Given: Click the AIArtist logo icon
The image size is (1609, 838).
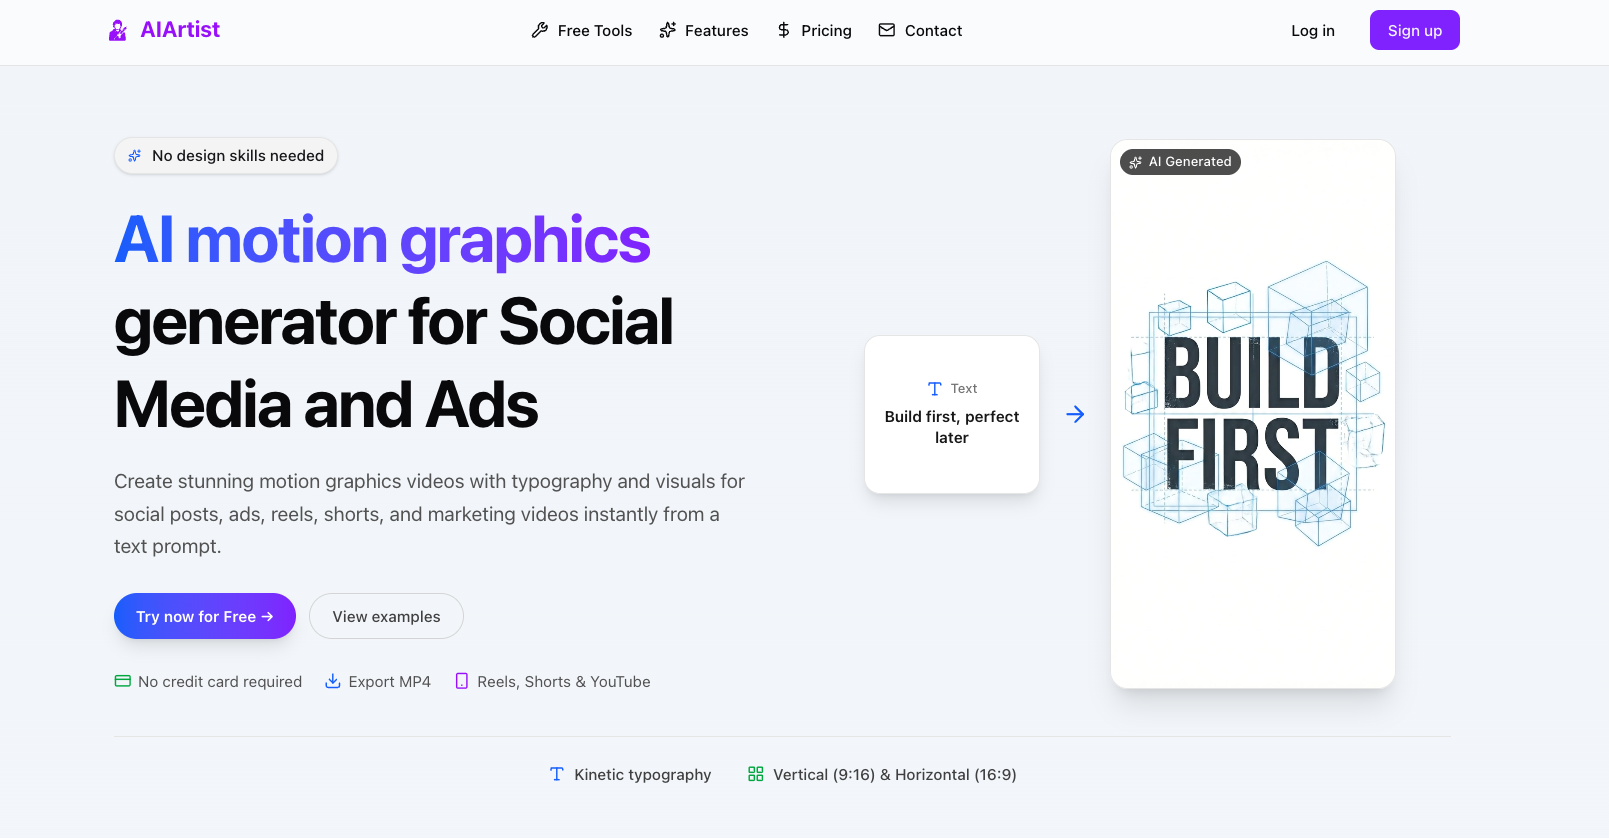Looking at the screenshot, I should click(118, 30).
